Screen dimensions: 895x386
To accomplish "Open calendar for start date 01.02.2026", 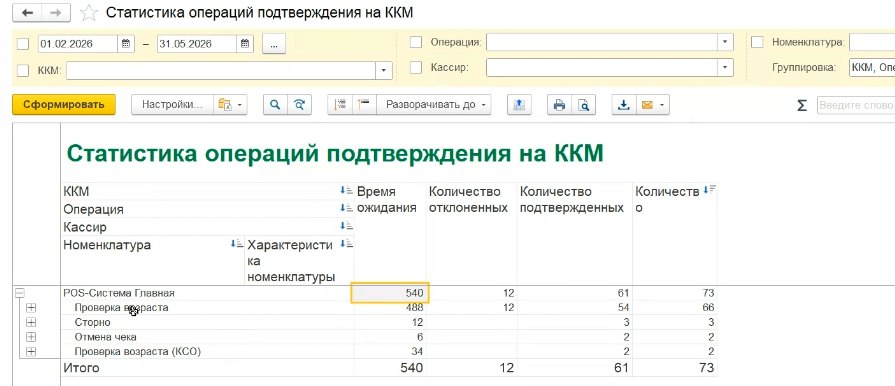I will click(x=126, y=44).
